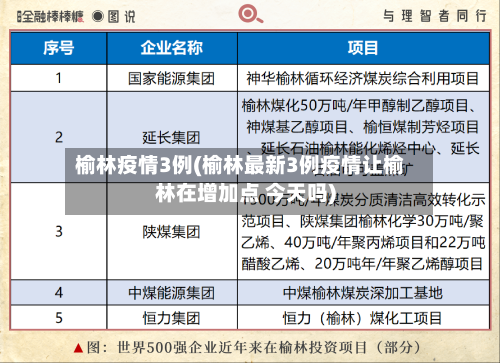Screen dimensions: 500x363
Task: Click the 陕煤集团 cell
Action: 172,232
